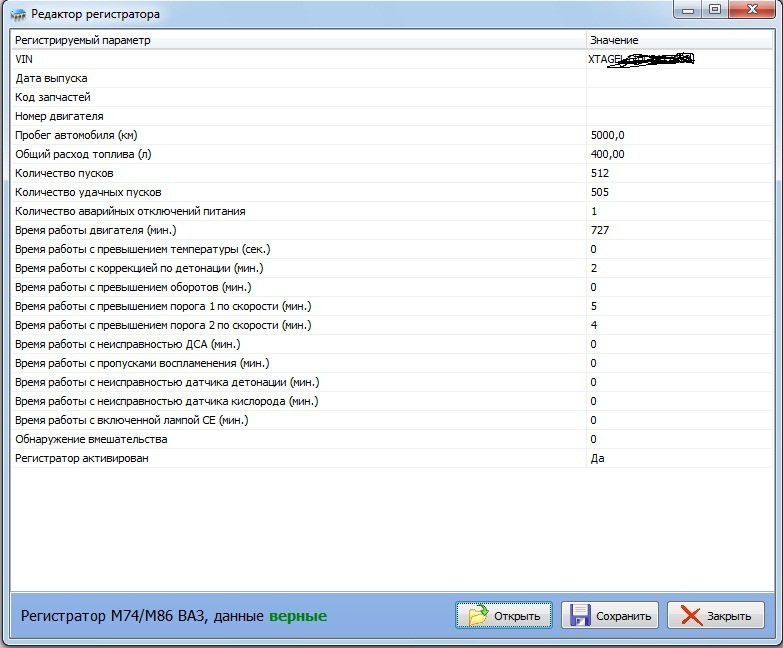Screen dimensions: 783x648
Task: Click the empty Дата выпуска value cell
Action: 680,78
